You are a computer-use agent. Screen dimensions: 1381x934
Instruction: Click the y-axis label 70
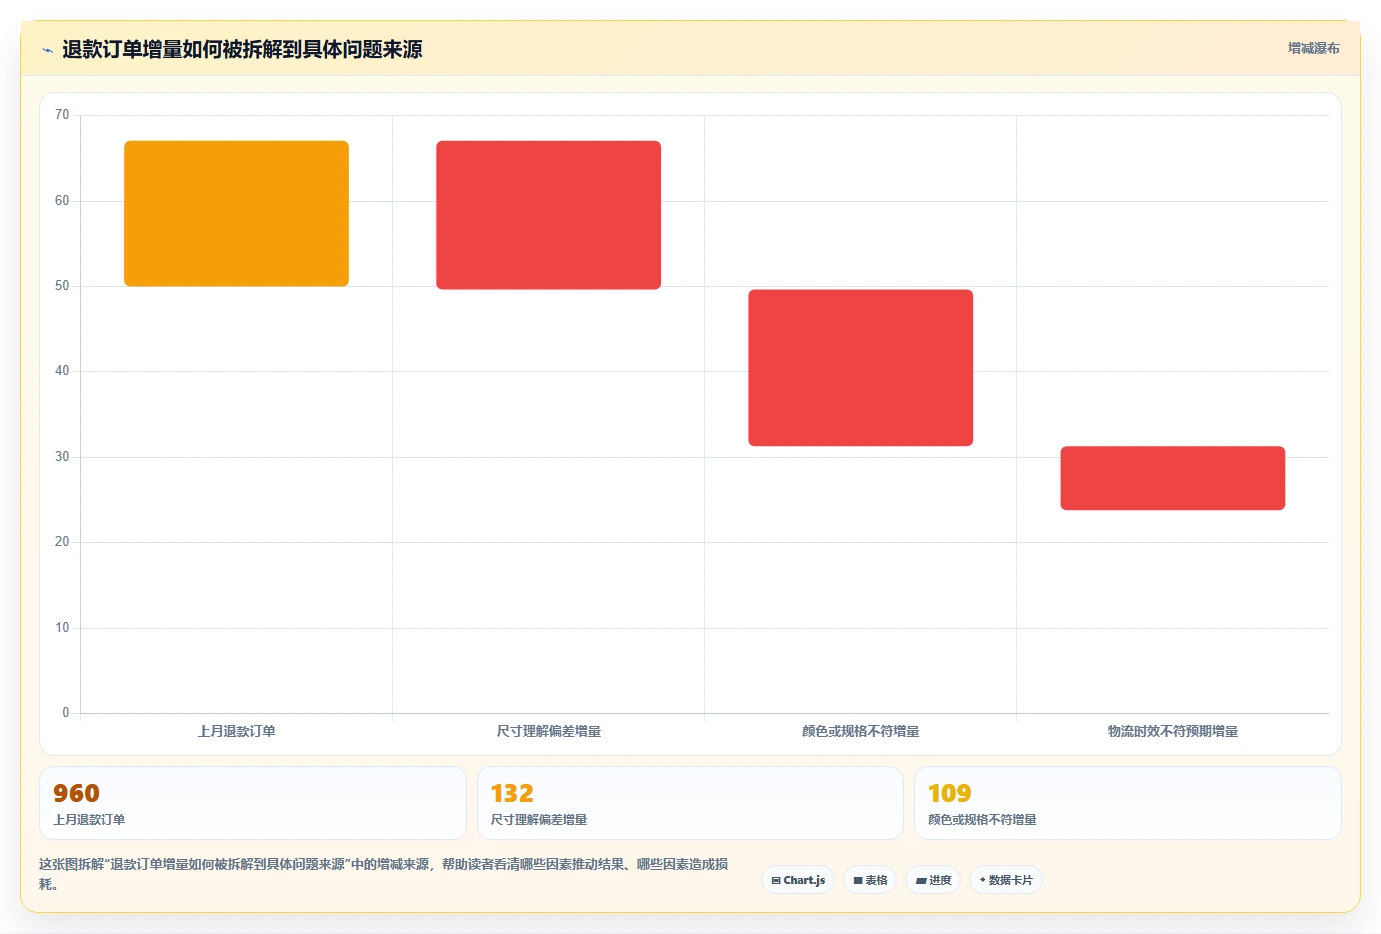[x=62, y=115]
